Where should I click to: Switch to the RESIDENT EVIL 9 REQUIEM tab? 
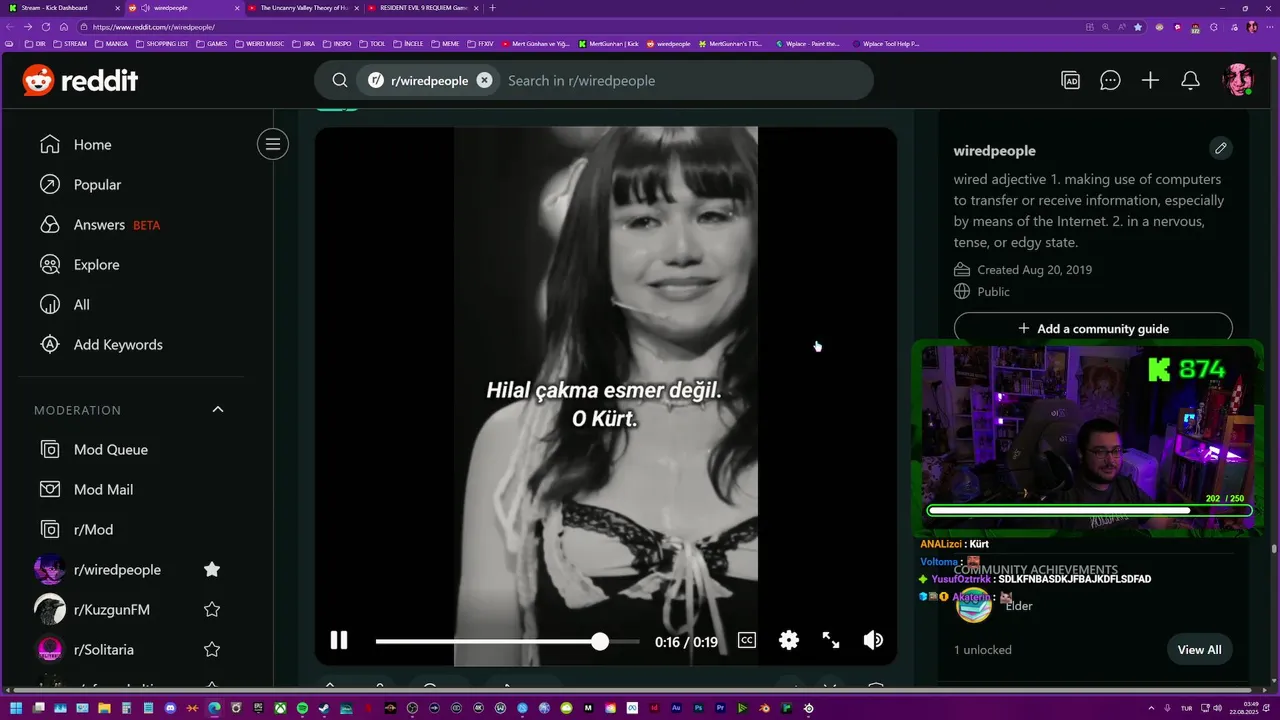[422, 8]
